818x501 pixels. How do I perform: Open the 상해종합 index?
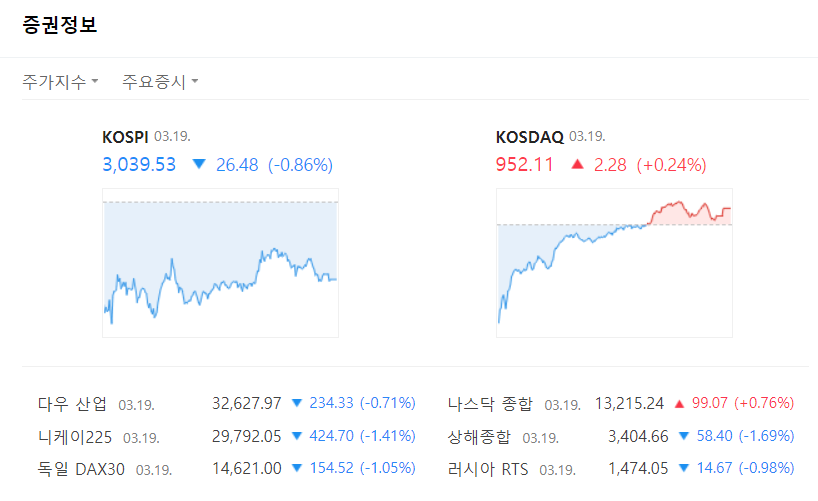(x=479, y=436)
